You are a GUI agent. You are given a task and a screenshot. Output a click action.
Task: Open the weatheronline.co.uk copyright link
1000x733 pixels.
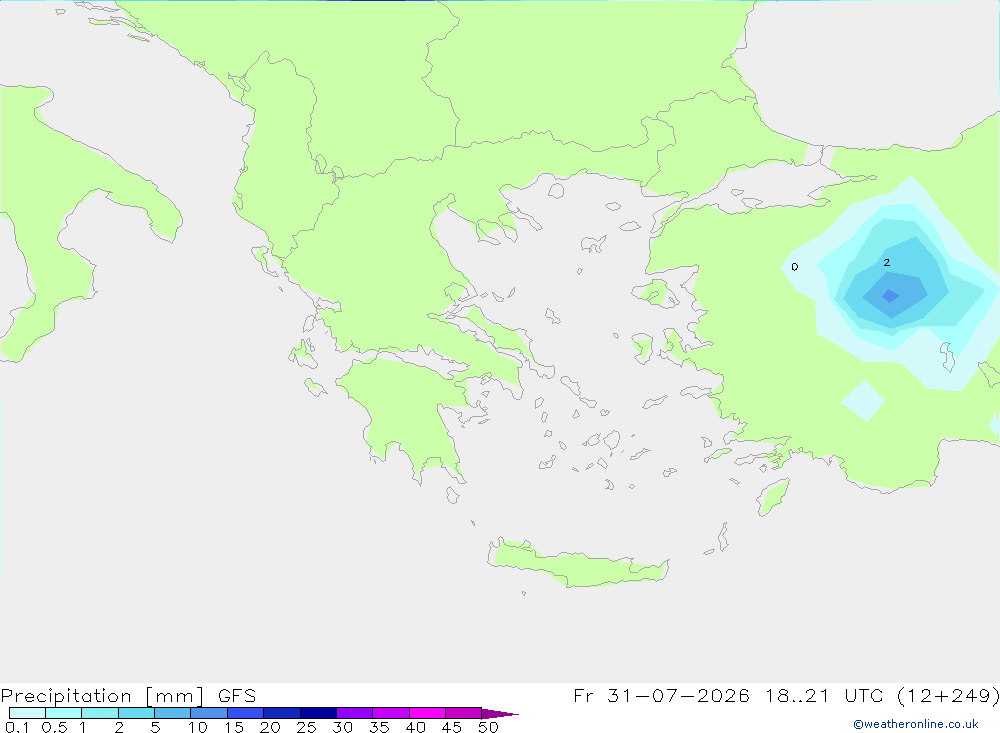(x=916, y=724)
